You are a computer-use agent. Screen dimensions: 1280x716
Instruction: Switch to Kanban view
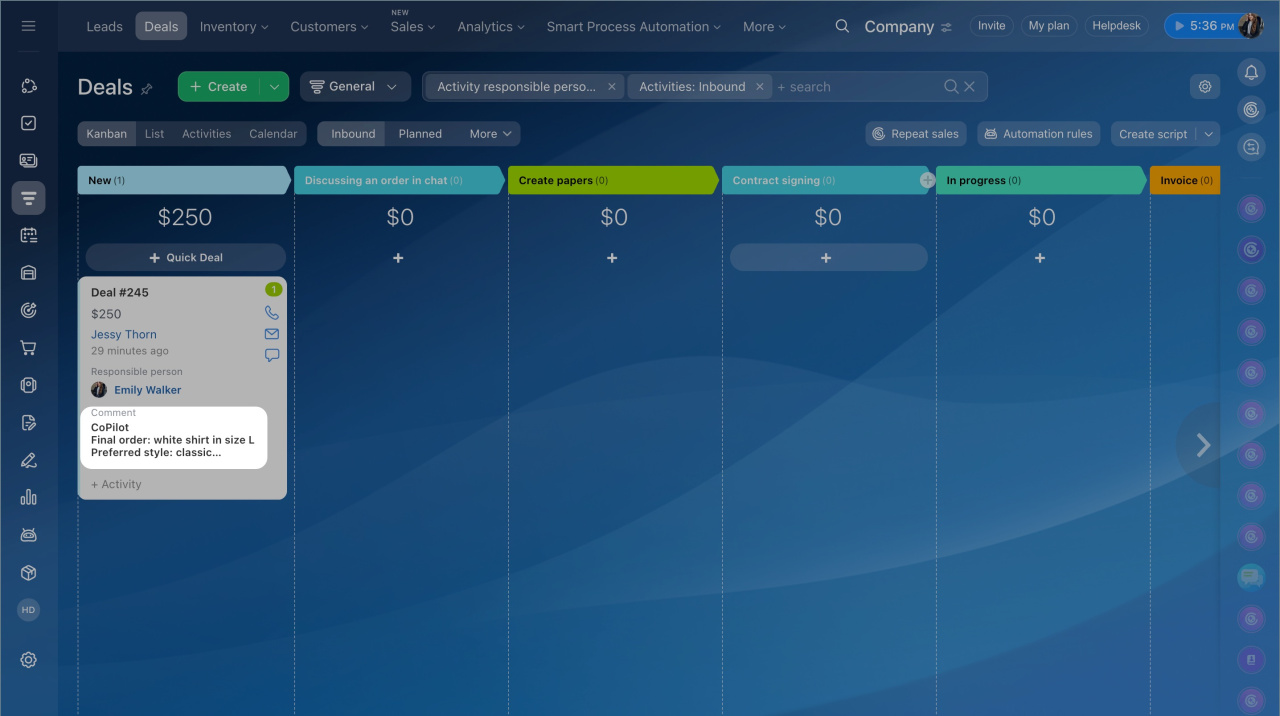pos(107,134)
